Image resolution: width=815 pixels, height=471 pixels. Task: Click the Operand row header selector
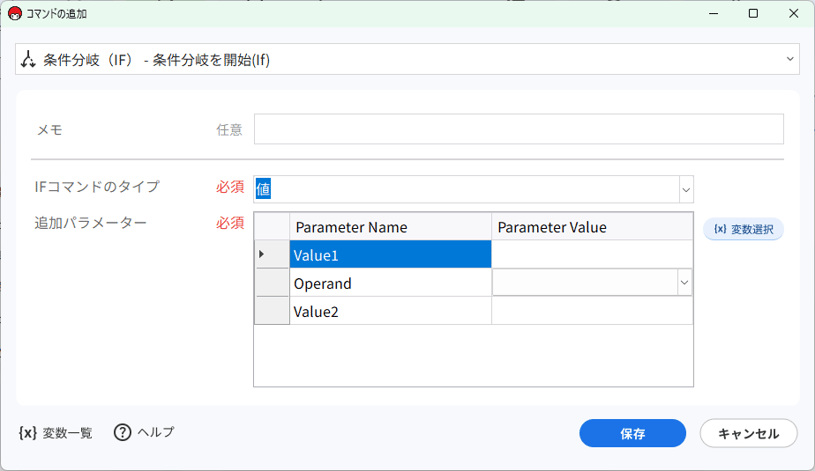point(271,283)
